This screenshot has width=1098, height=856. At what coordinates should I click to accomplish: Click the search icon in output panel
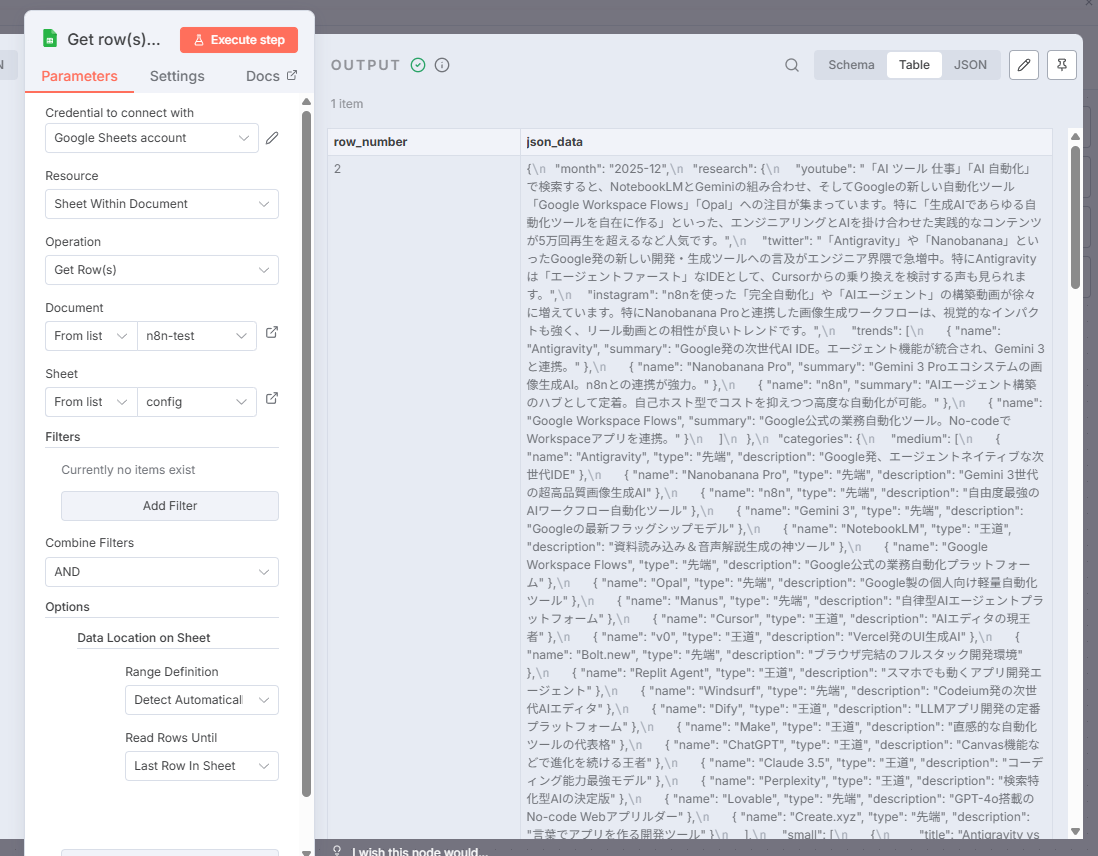[x=791, y=65]
